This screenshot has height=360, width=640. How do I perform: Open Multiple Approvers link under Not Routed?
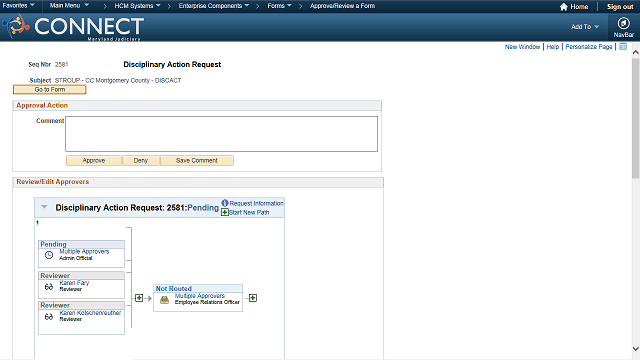click(x=200, y=296)
